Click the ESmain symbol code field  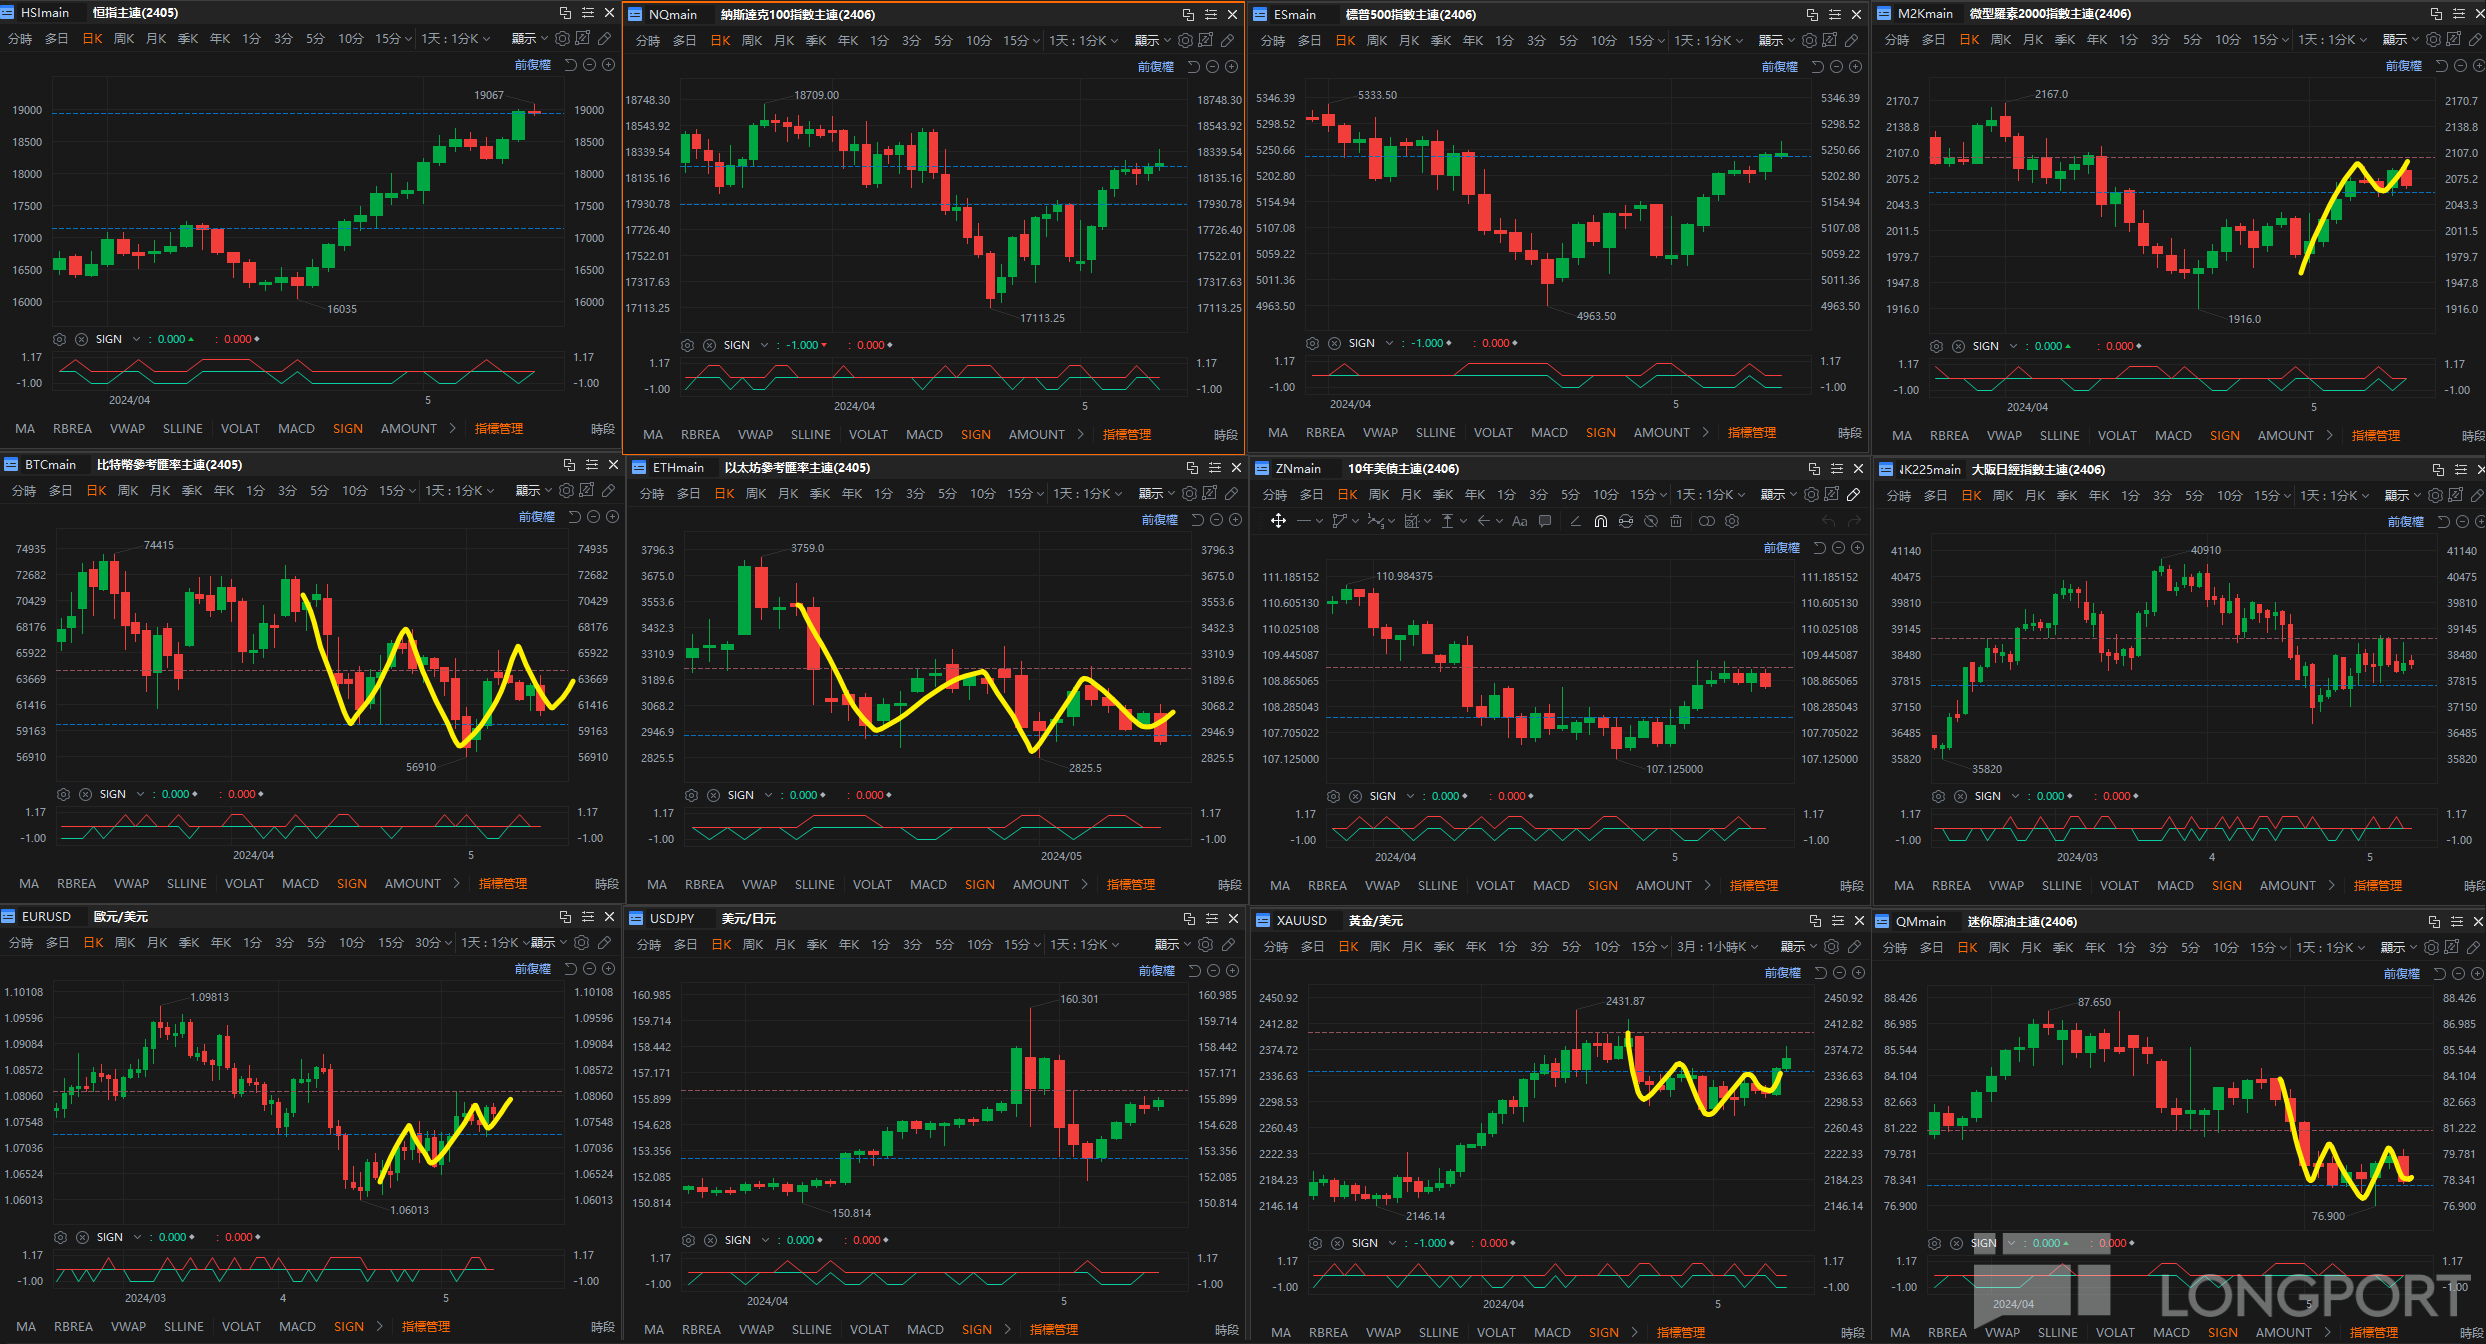point(1295,15)
